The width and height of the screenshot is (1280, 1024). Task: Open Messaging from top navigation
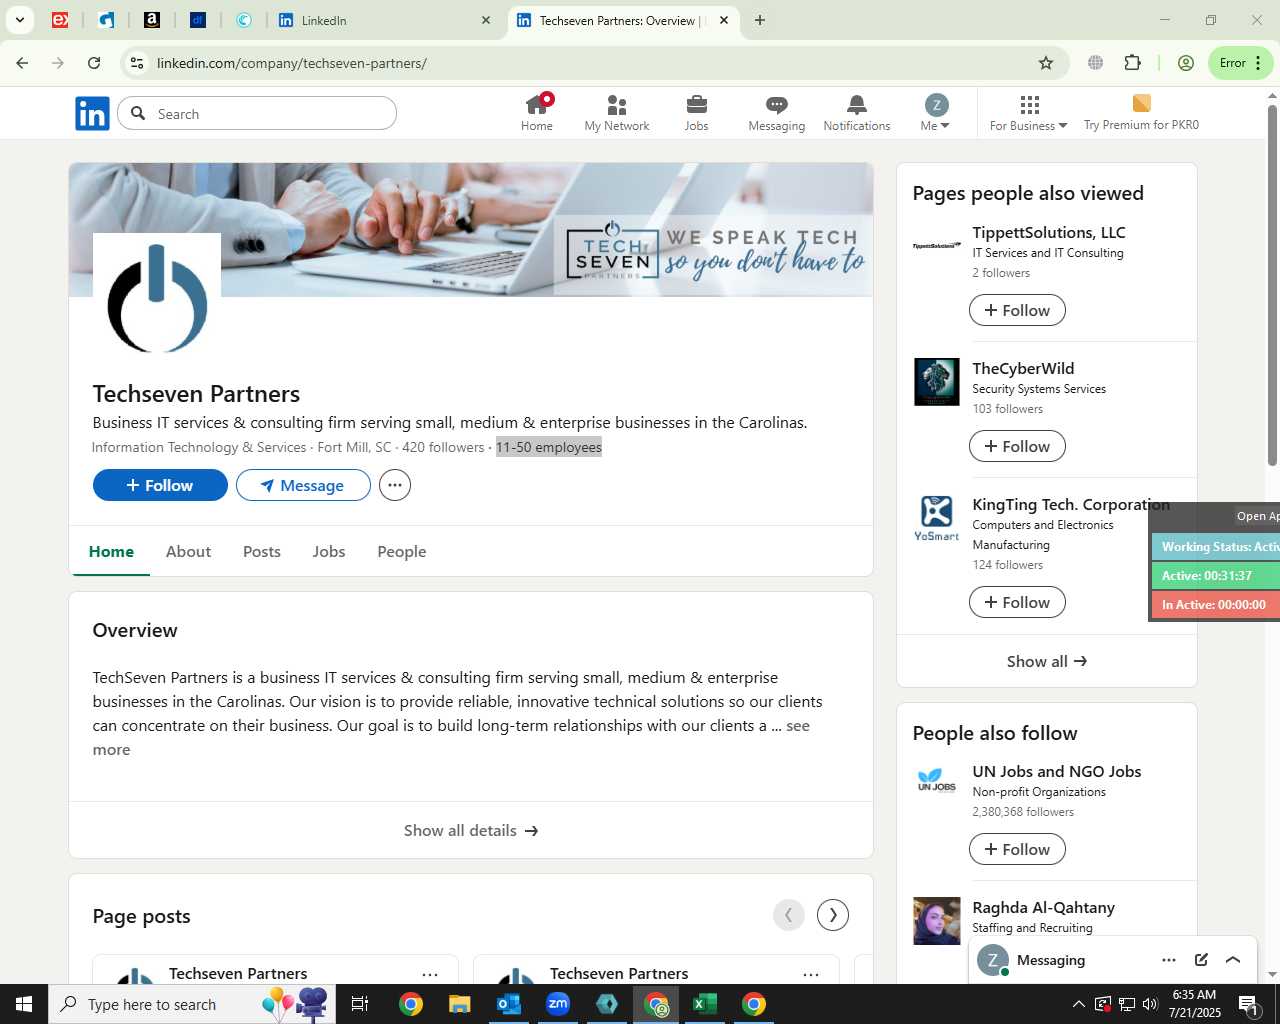776,113
